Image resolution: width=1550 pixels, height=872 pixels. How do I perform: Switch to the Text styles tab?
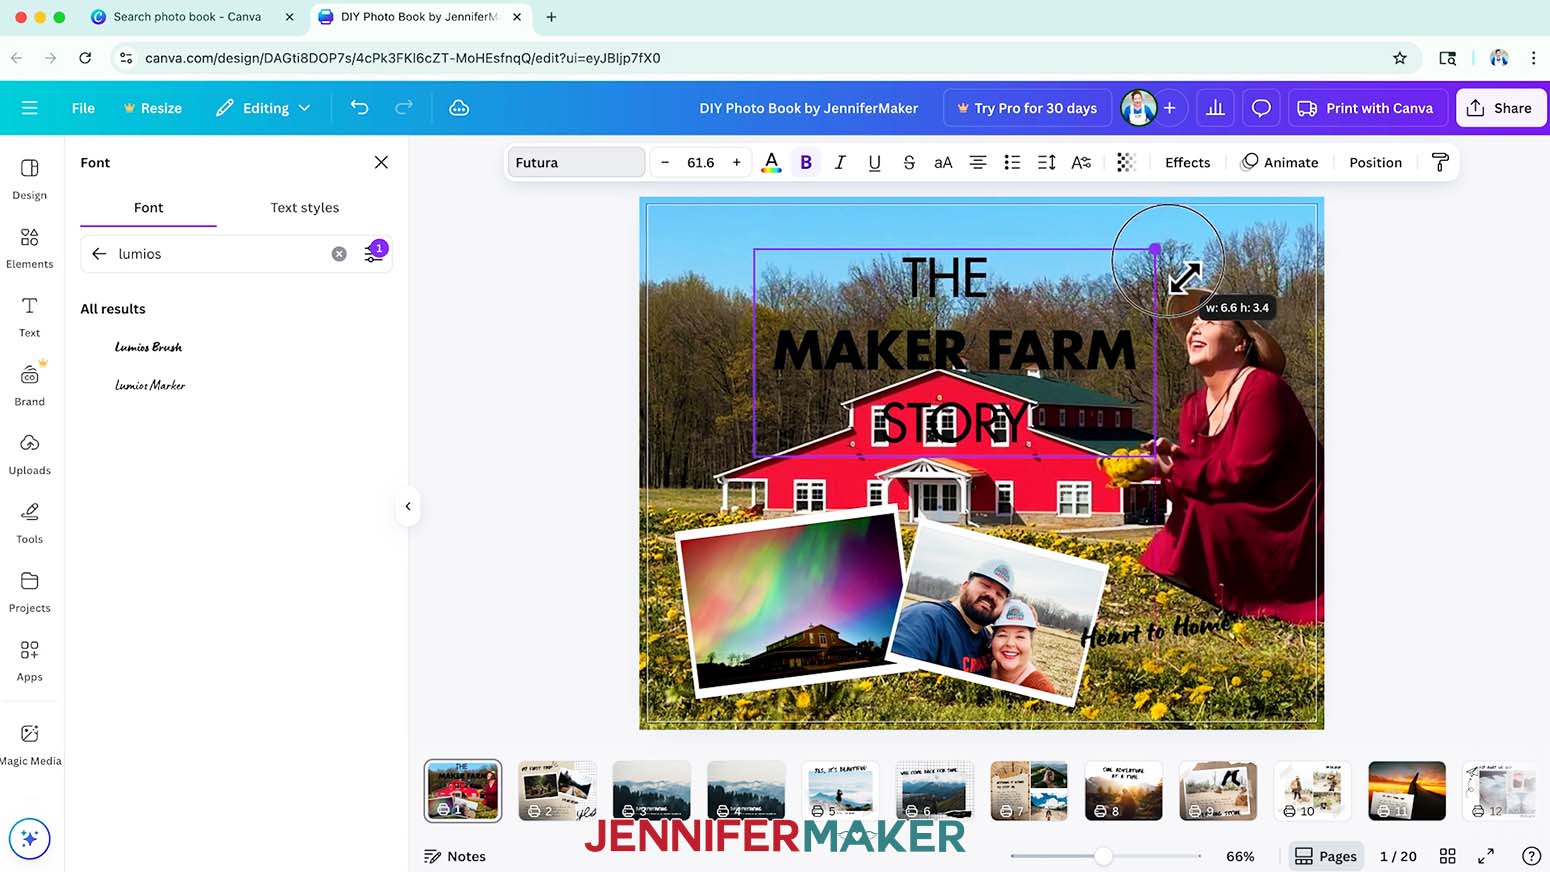click(304, 207)
